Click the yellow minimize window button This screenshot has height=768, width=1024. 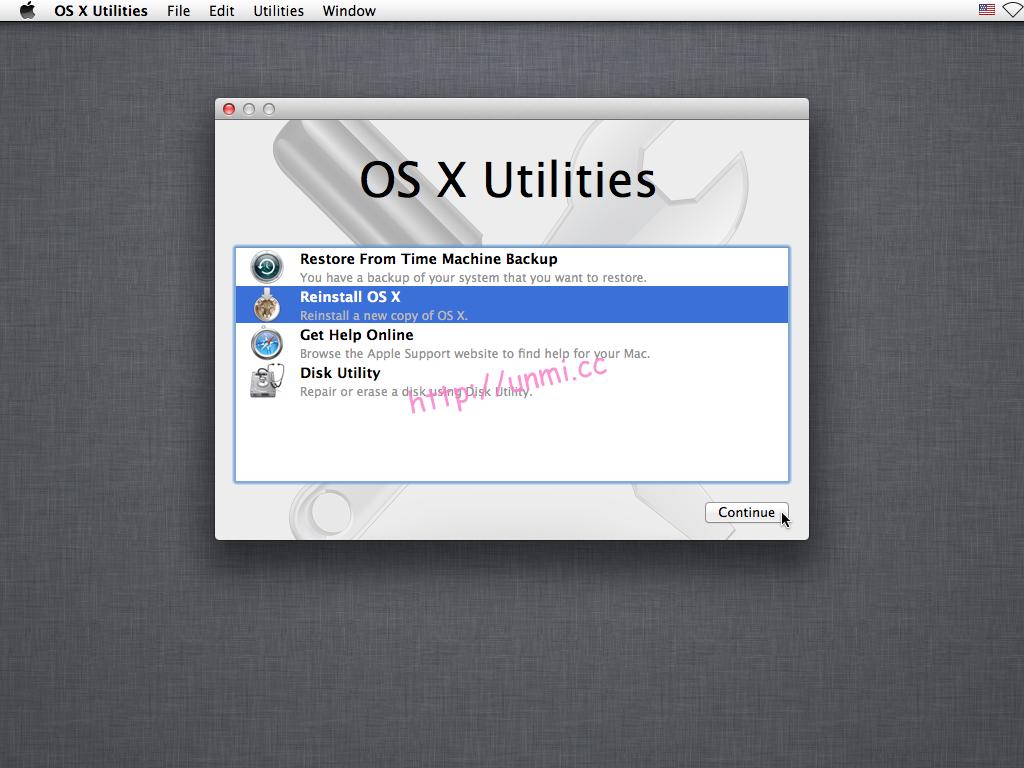click(x=247, y=109)
